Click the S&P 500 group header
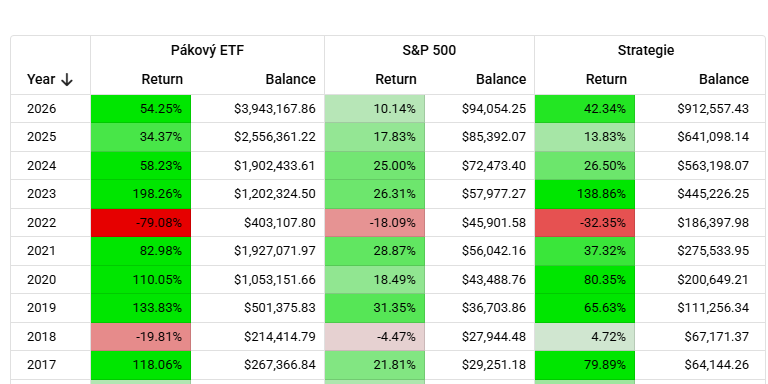768x384 pixels. point(429,50)
